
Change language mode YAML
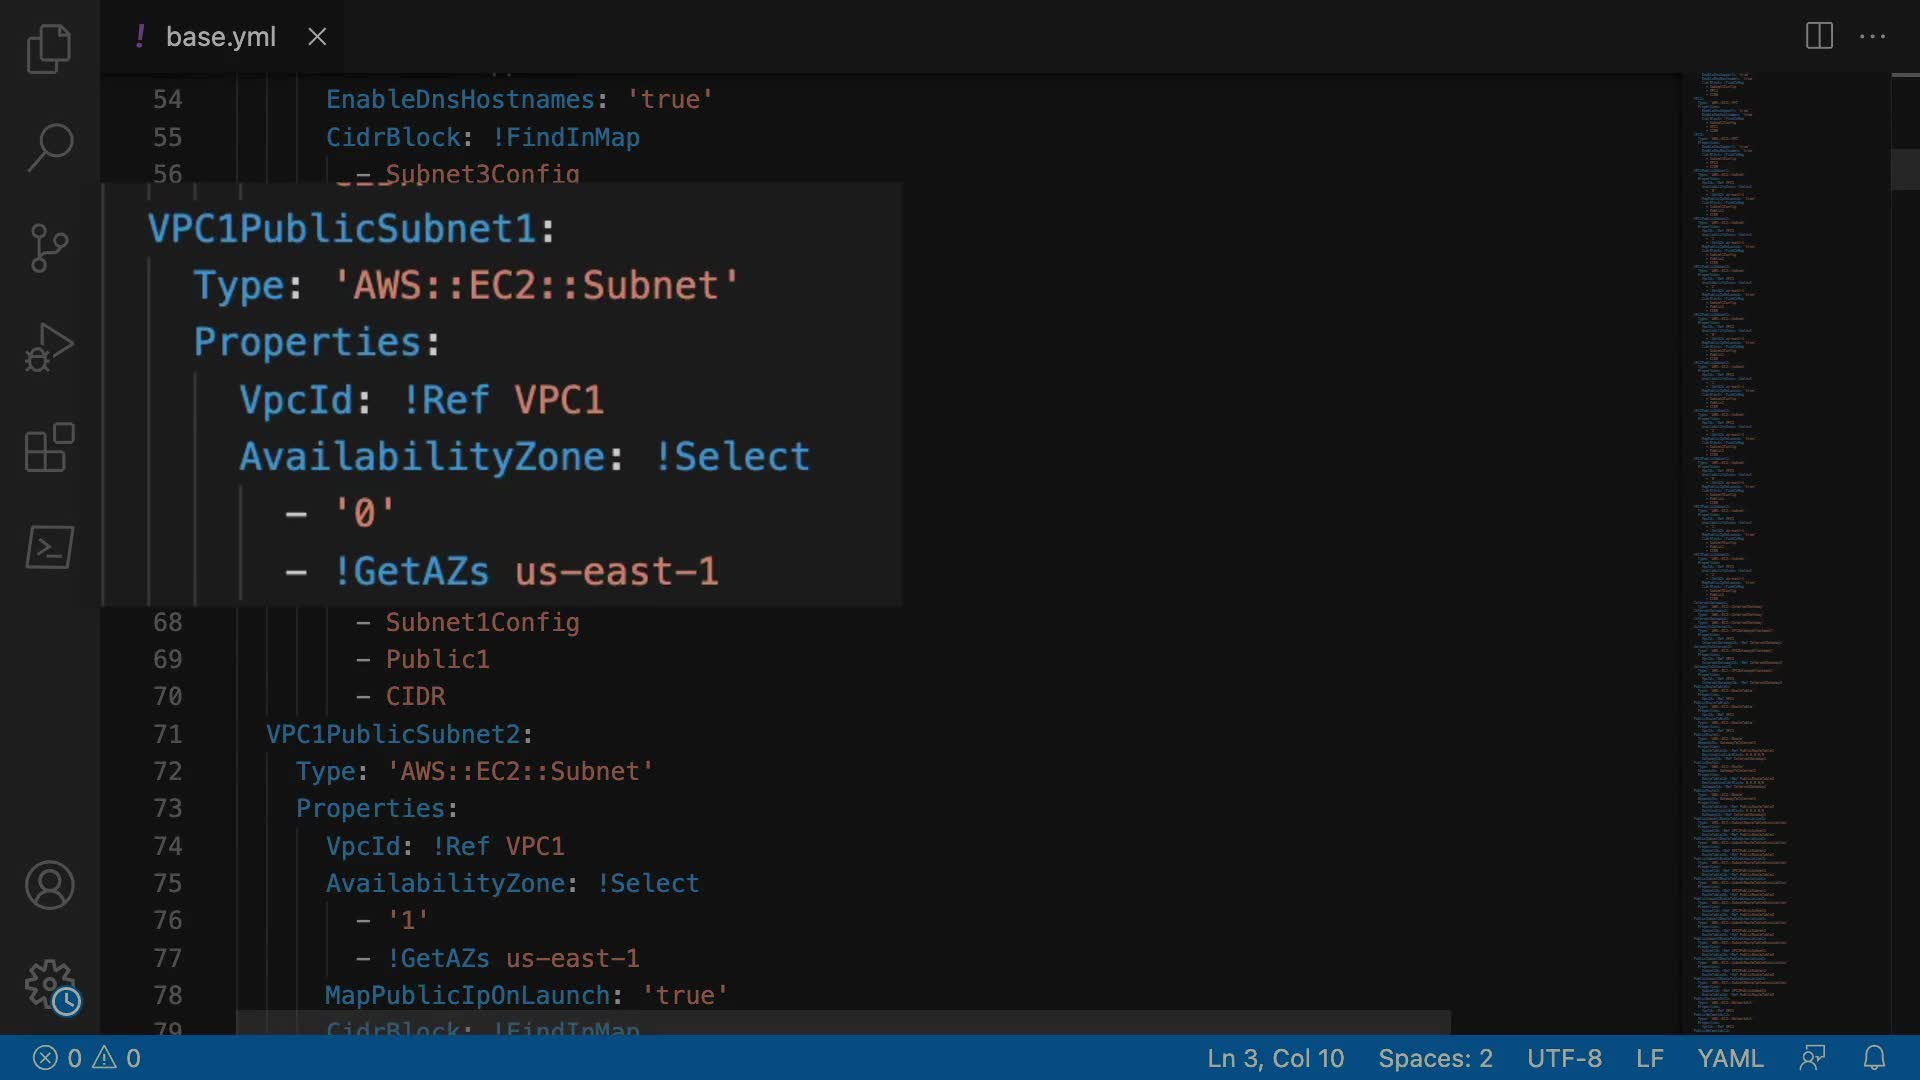pos(1730,1058)
